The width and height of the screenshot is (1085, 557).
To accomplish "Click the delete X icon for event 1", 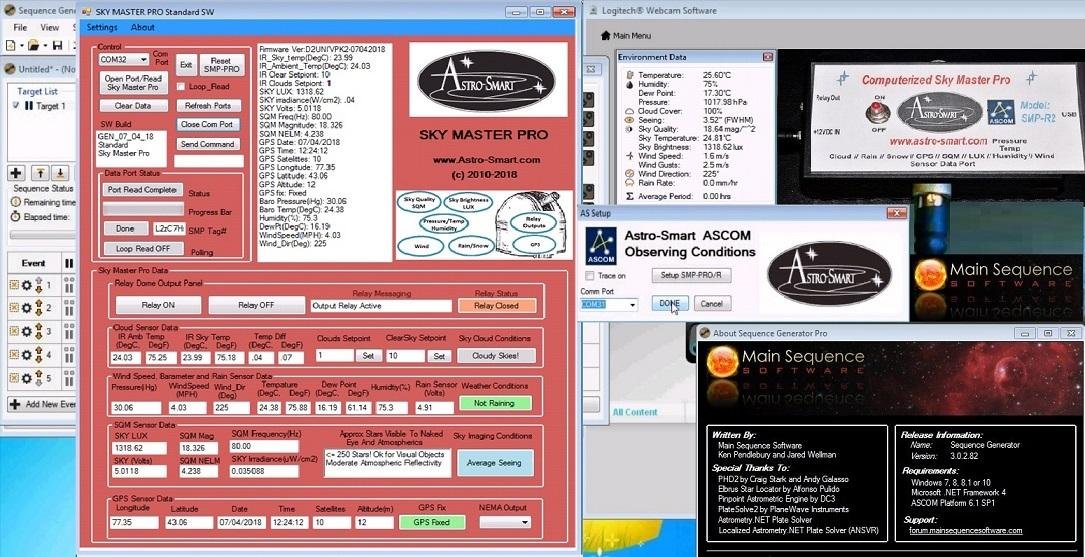I will click(x=14, y=285).
